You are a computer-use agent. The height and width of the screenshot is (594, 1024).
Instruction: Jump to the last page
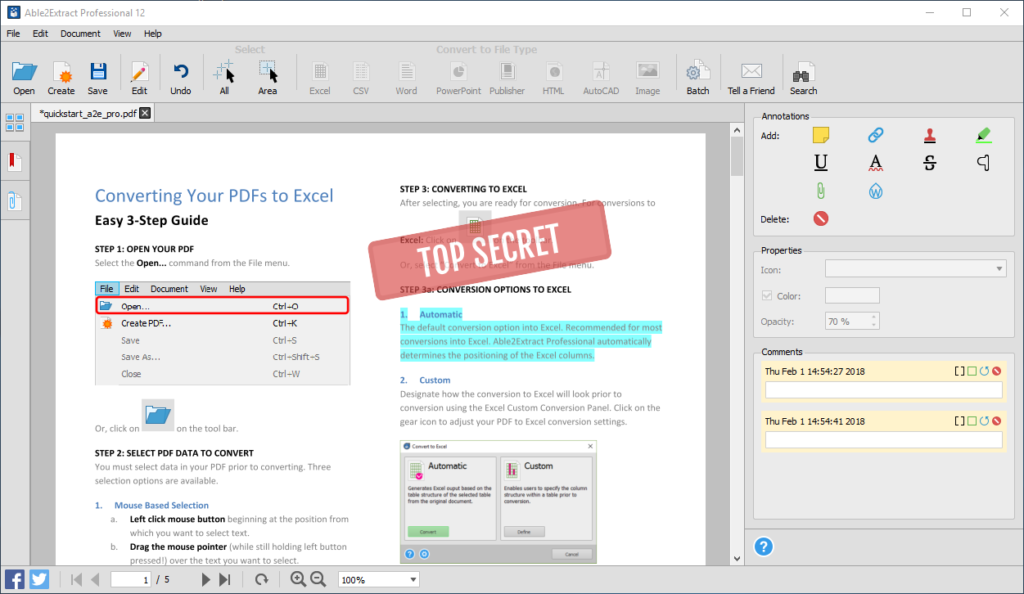coord(225,579)
